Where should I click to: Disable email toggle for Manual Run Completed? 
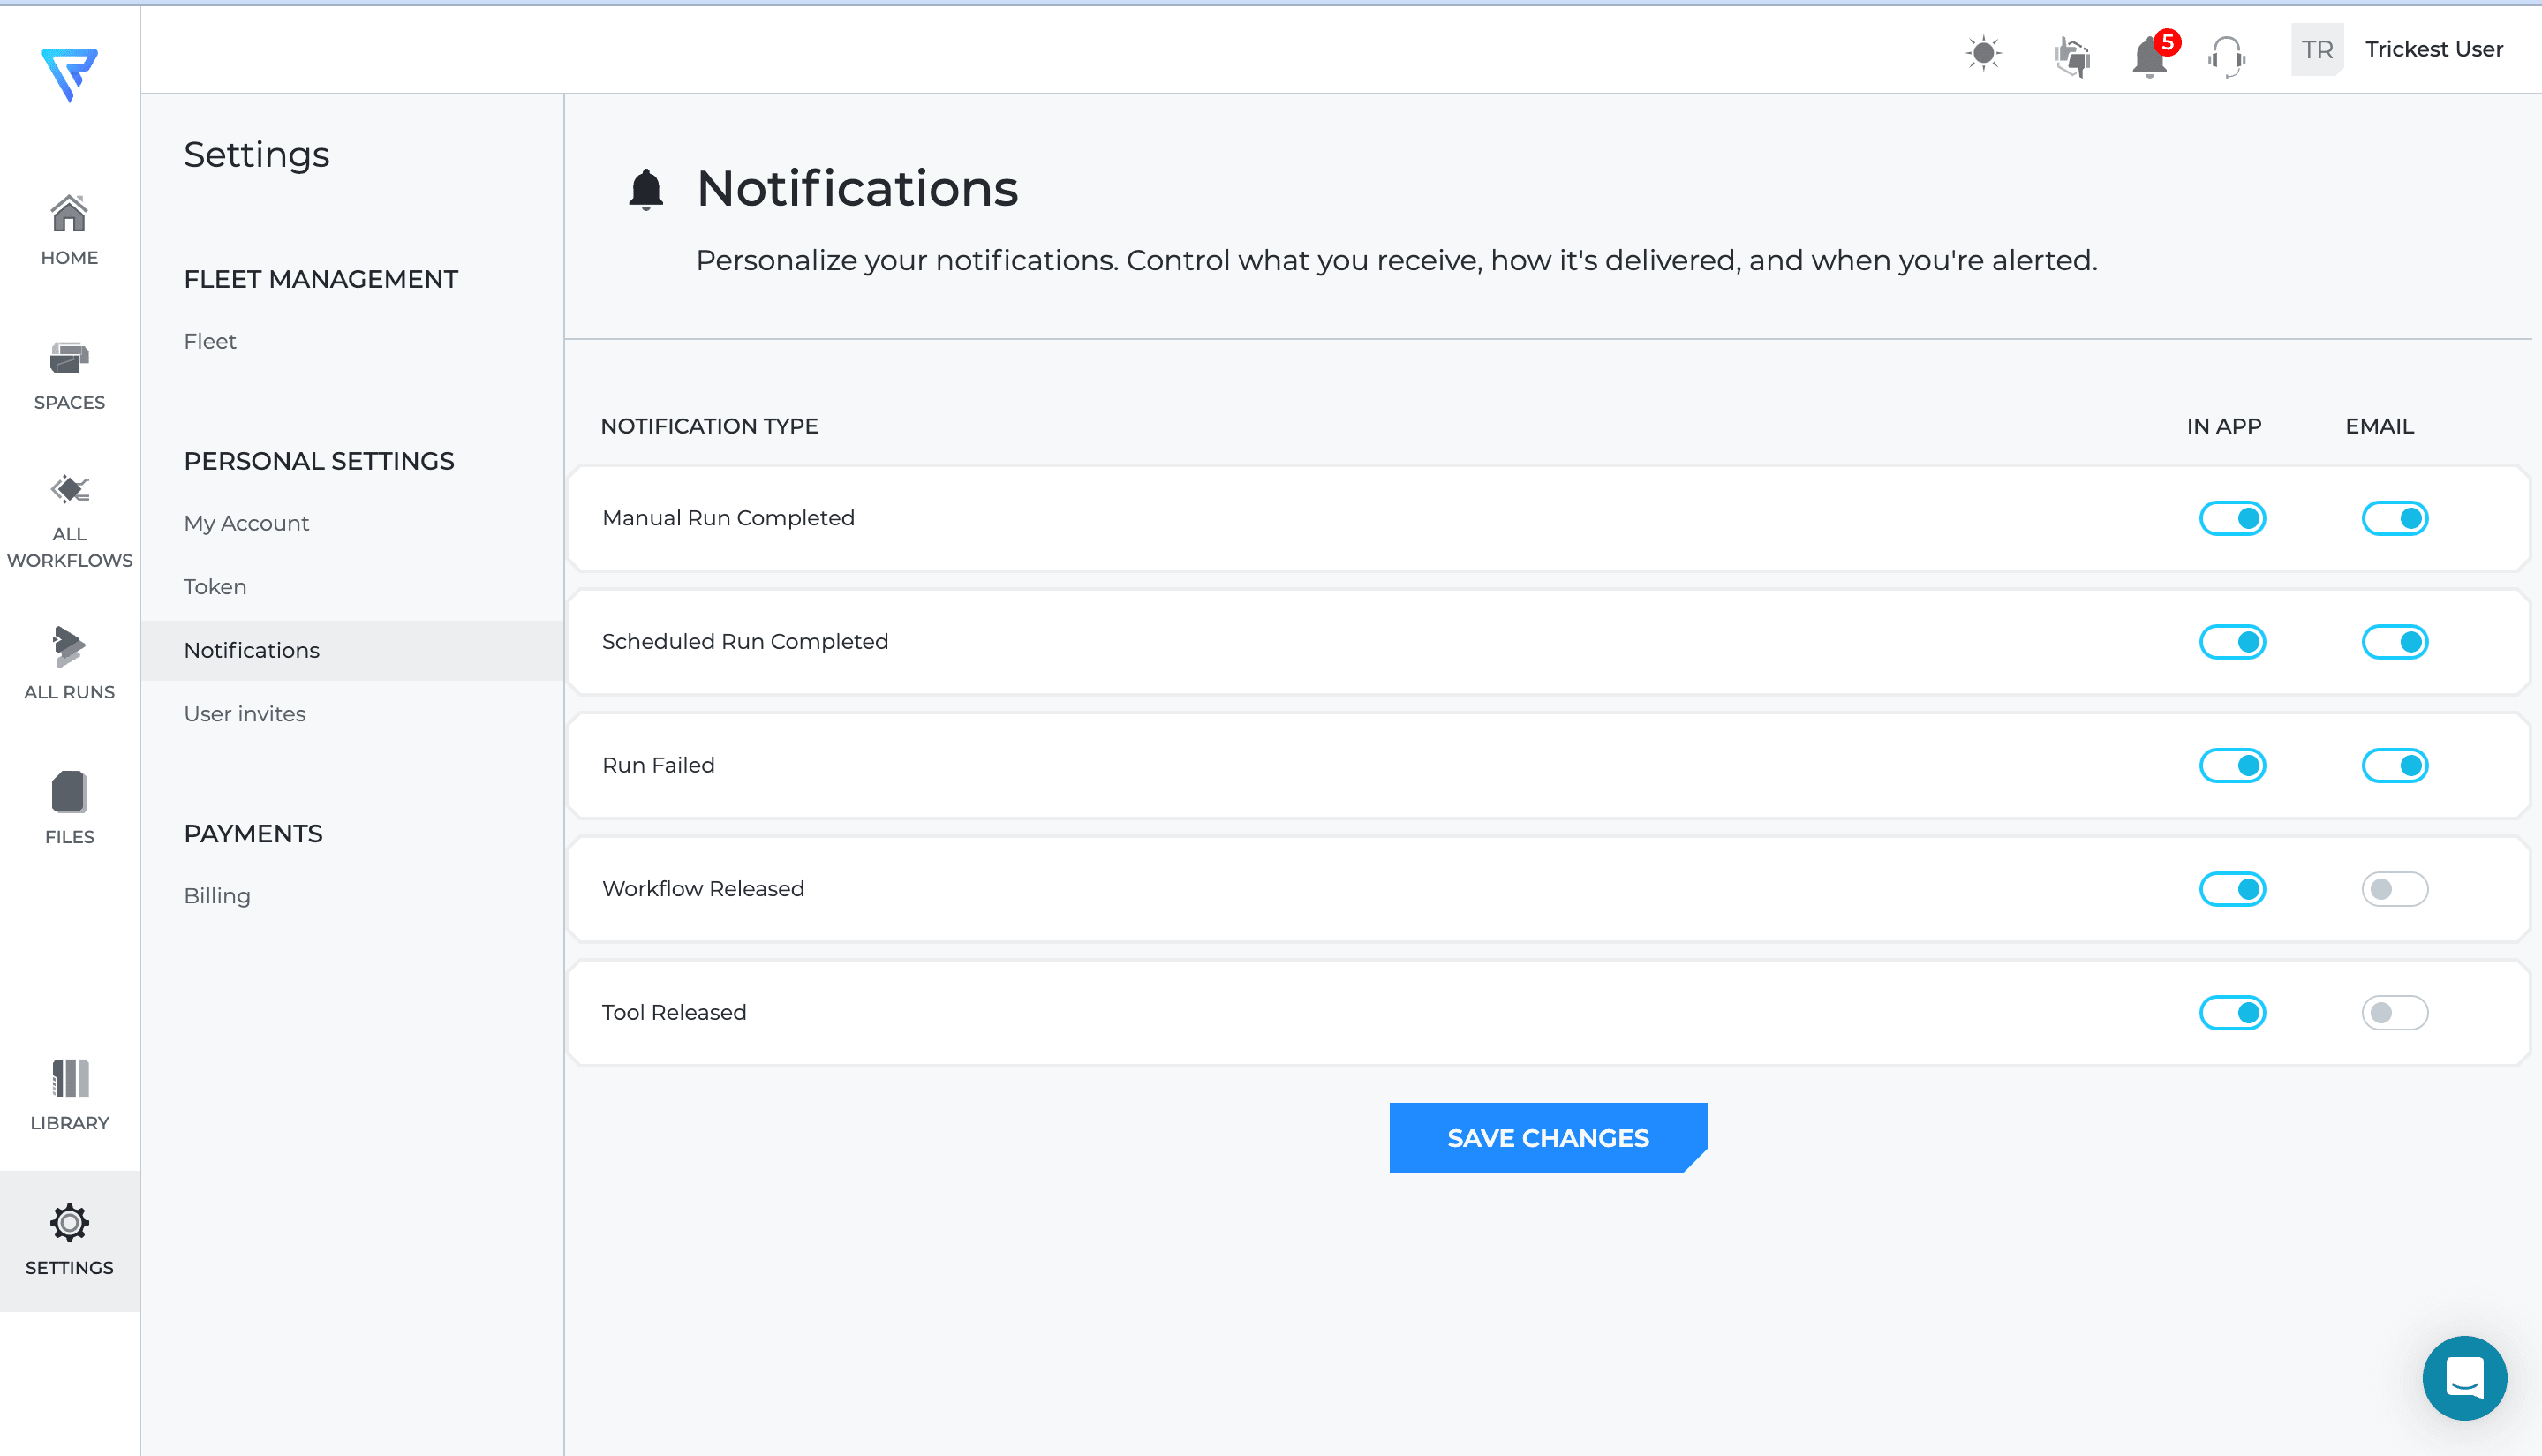pos(2395,518)
